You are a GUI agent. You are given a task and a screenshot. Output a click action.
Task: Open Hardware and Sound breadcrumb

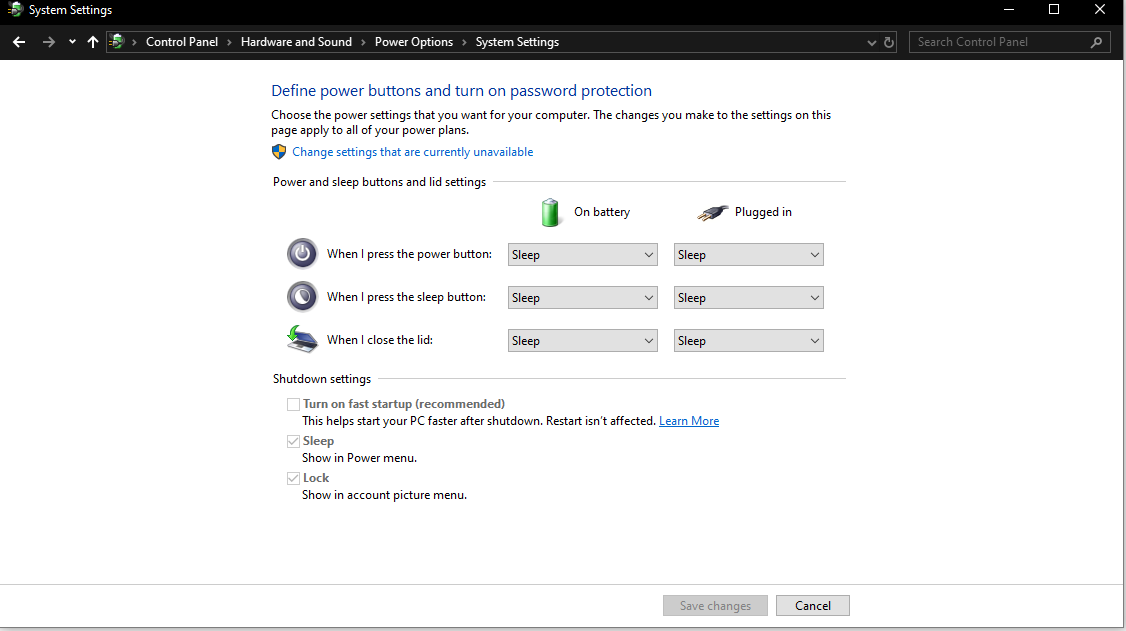tap(296, 42)
